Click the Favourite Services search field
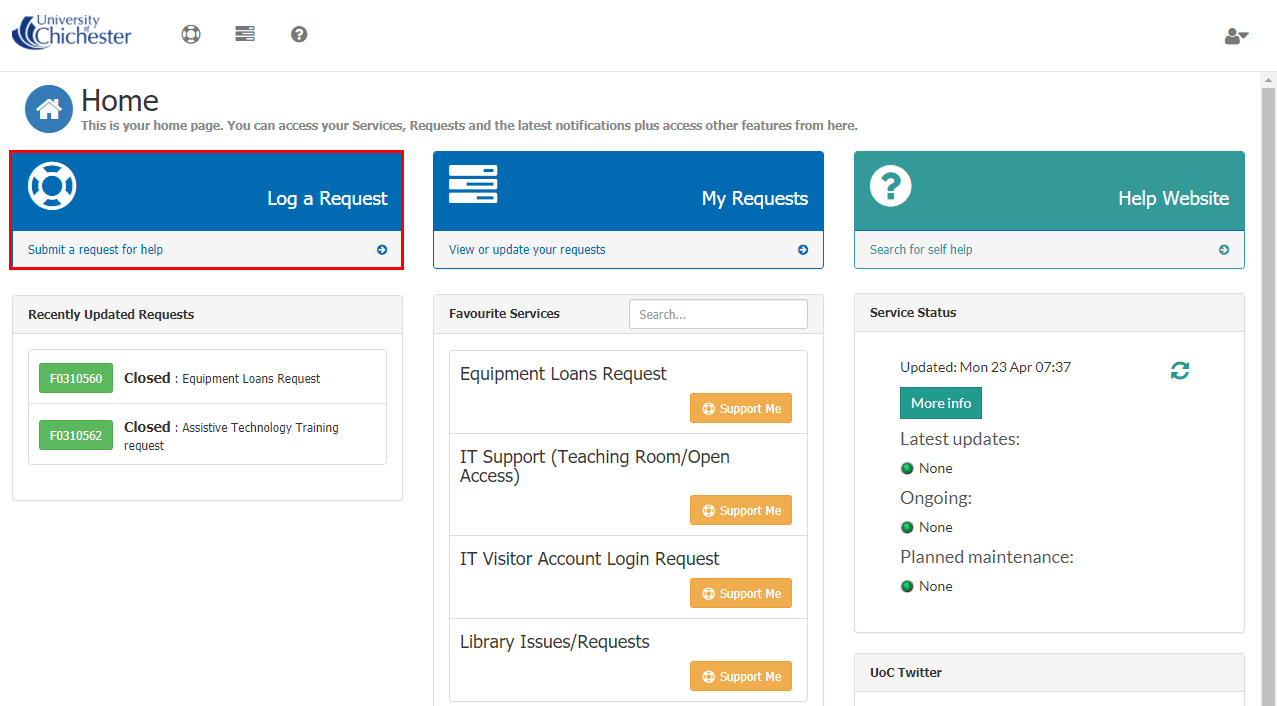Image resolution: width=1277 pixels, height=706 pixels. pos(717,313)
